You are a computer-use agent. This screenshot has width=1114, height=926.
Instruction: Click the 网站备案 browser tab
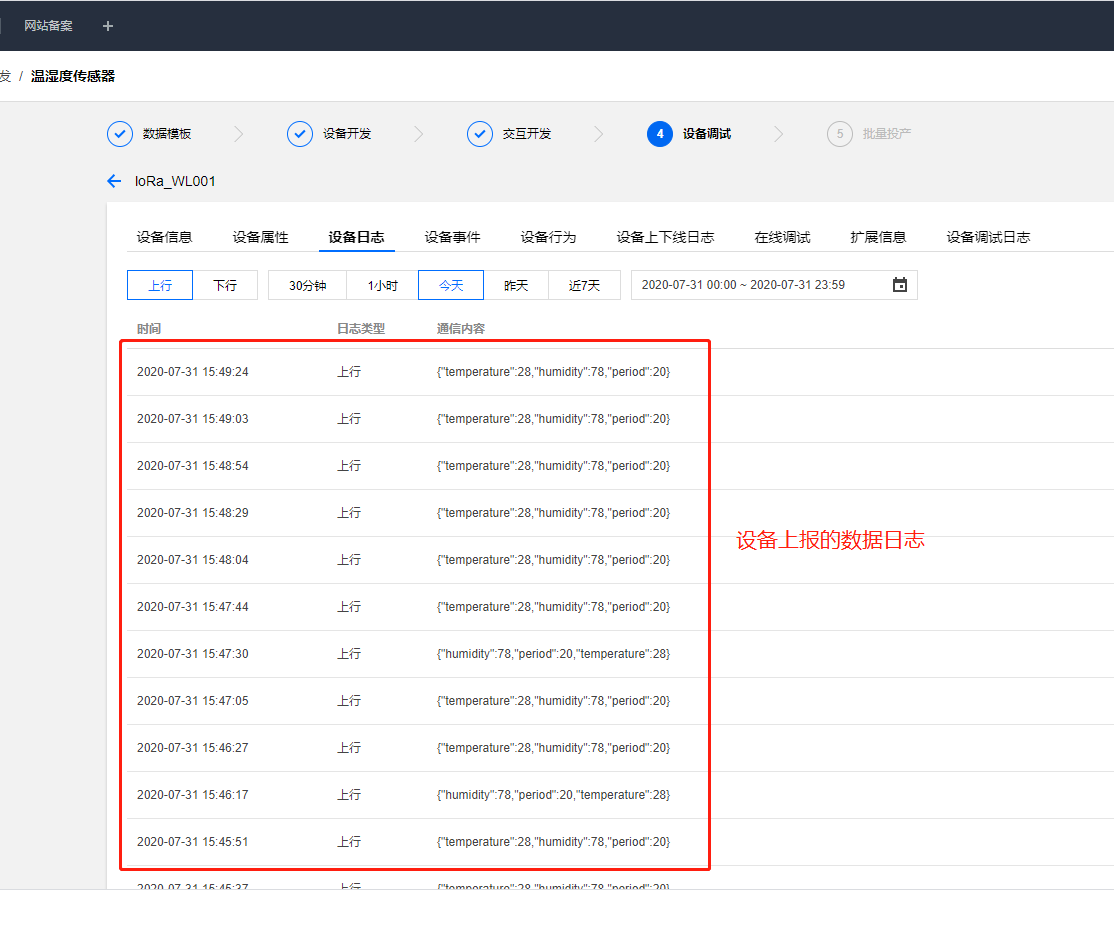coord(48,26)
